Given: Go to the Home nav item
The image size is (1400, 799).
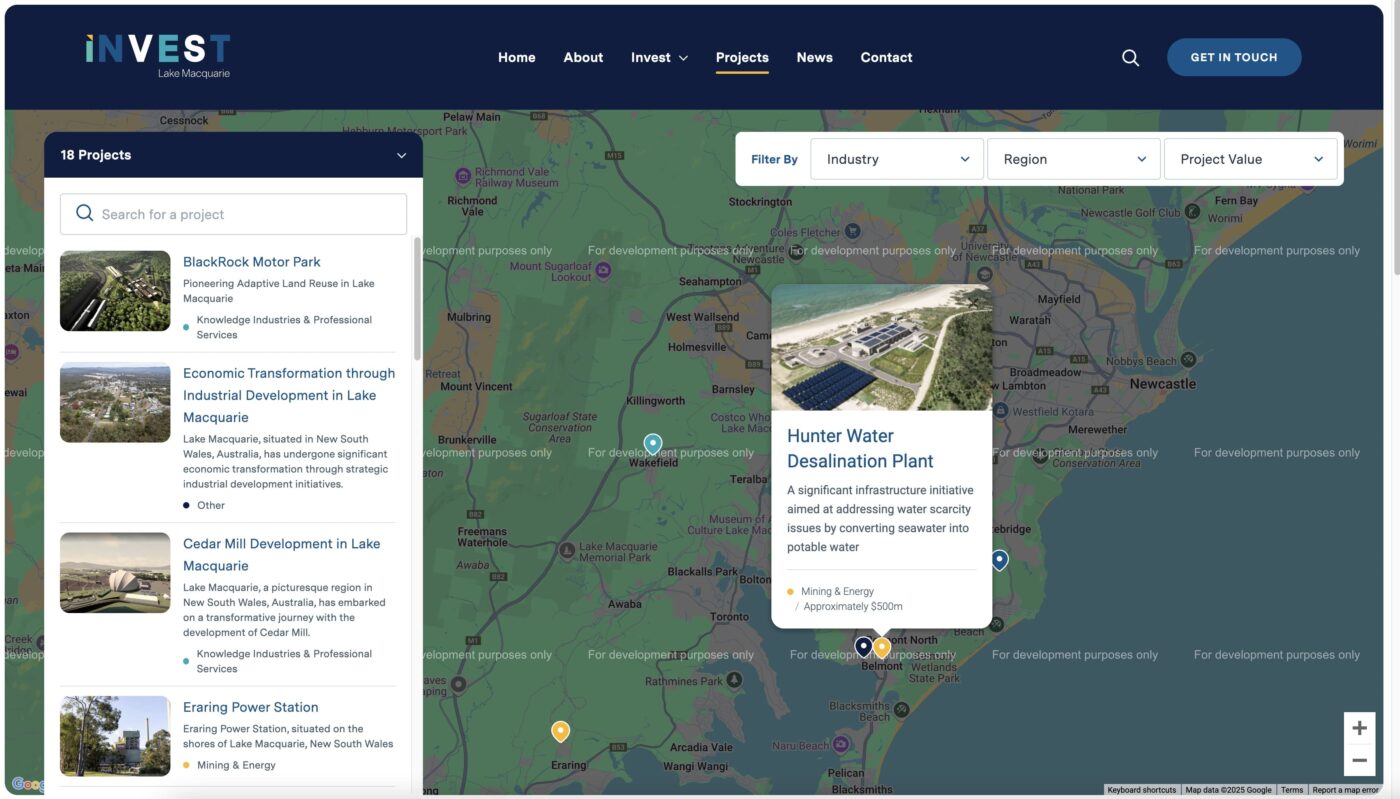Looking at the screenshot, I should [x=517, y=57].
